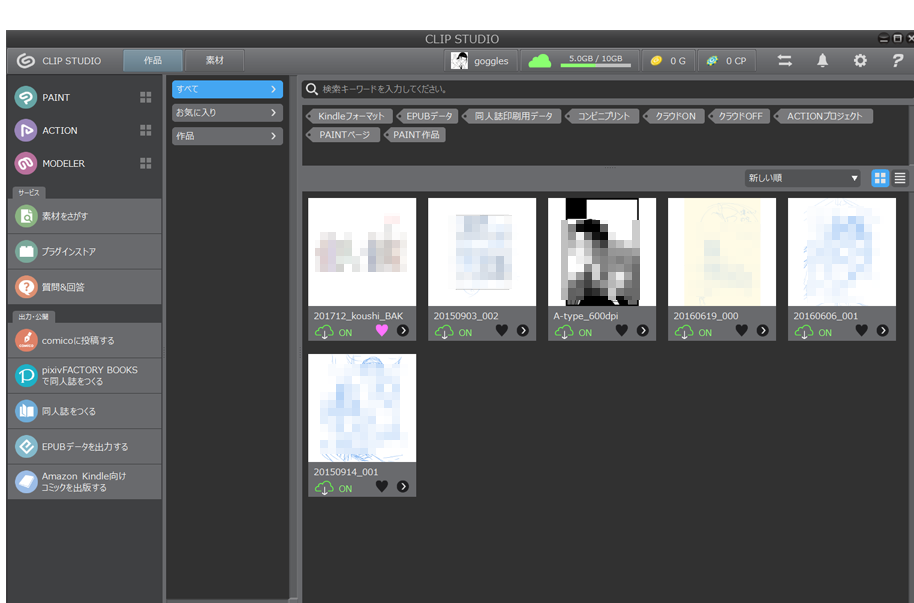
Task: Open CLIP STUDIO MODELER app
Action: coord(62,164)
